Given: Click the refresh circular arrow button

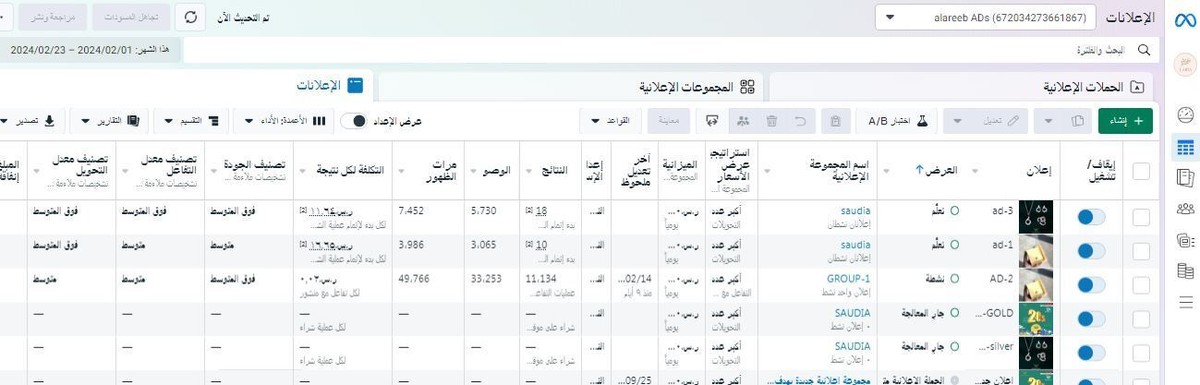Looking at the screenshot, I should (x=190, y=18).
